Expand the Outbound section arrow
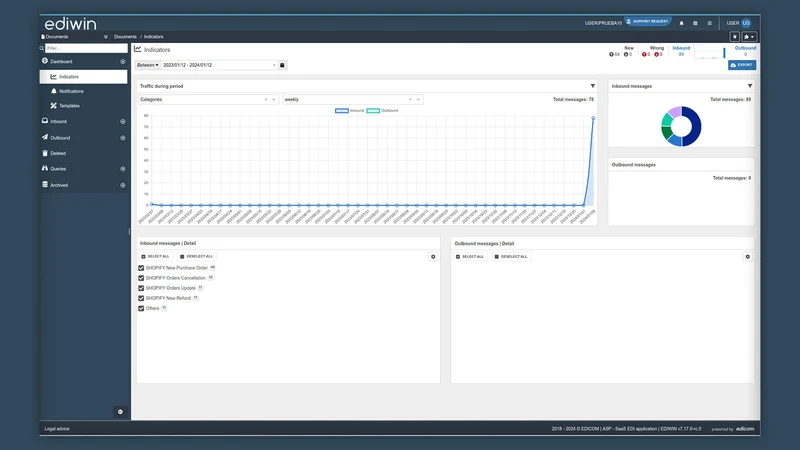 pyautogui.click(x=122, y=138)
